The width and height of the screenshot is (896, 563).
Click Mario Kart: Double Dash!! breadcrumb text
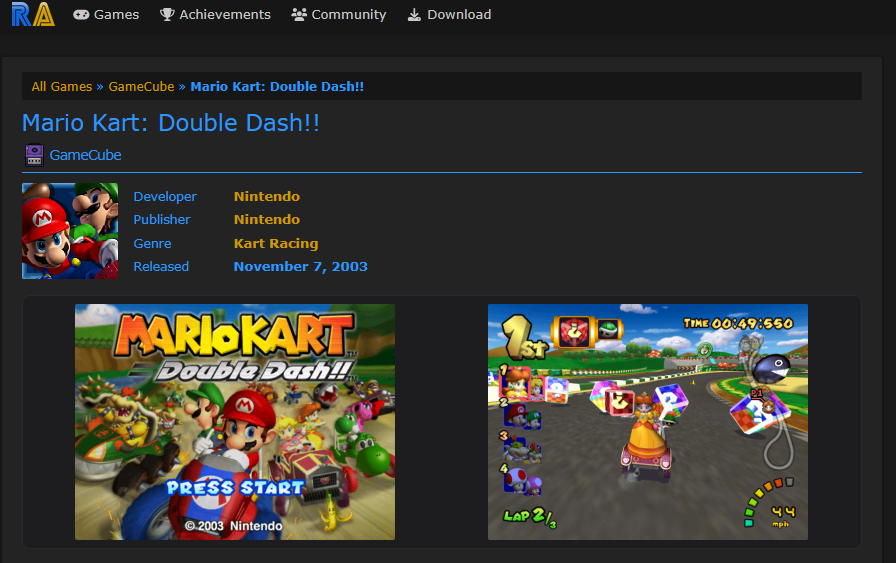coord(277,86)
